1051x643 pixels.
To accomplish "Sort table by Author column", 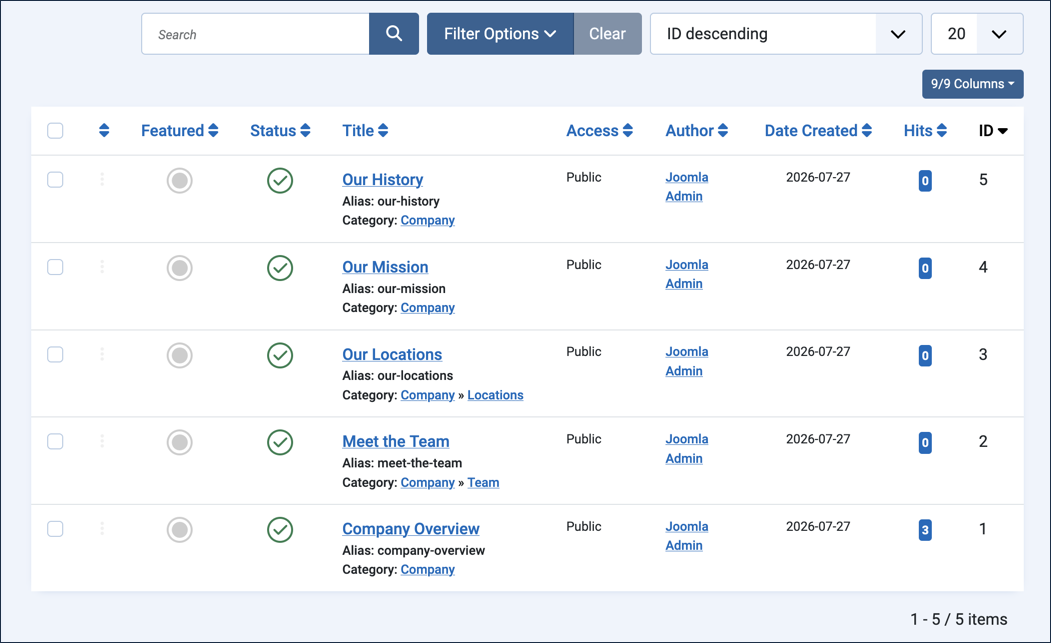I will pos(696,130).
